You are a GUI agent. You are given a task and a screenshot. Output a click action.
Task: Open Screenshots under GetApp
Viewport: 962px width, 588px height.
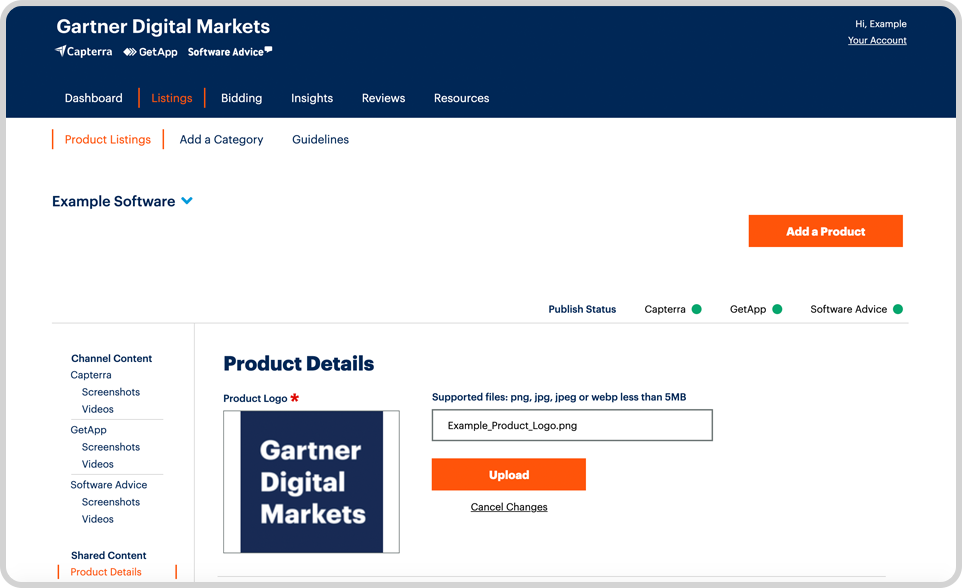[x=110, y=447]
